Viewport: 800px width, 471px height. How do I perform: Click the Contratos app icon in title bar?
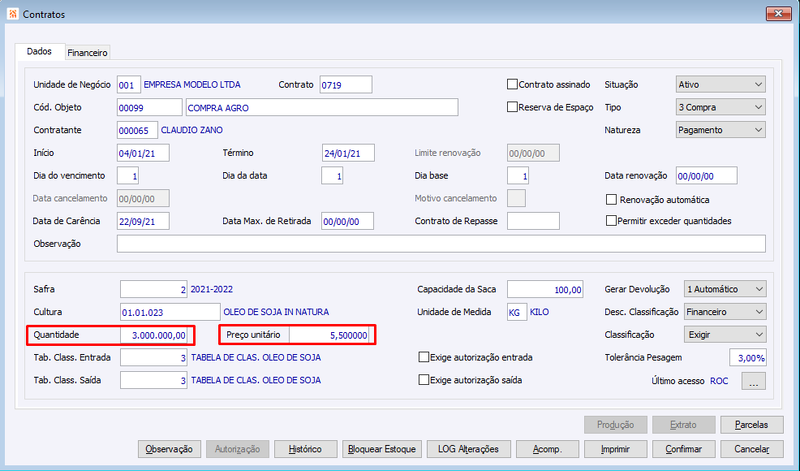click(x=13, y=14)
